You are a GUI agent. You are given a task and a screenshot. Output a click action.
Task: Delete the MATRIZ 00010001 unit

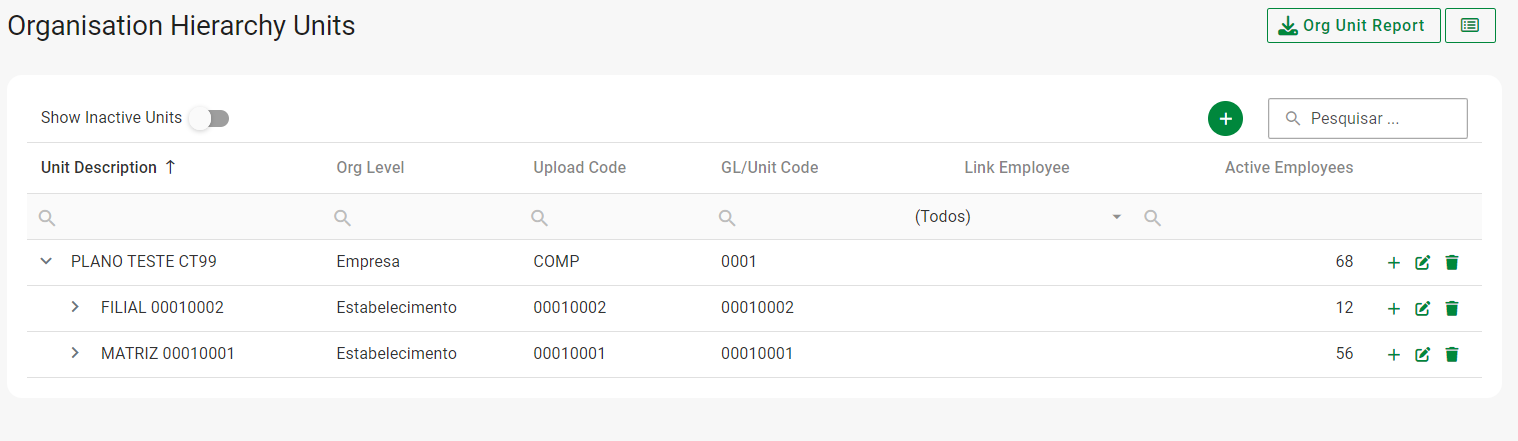coord(1452,355)
